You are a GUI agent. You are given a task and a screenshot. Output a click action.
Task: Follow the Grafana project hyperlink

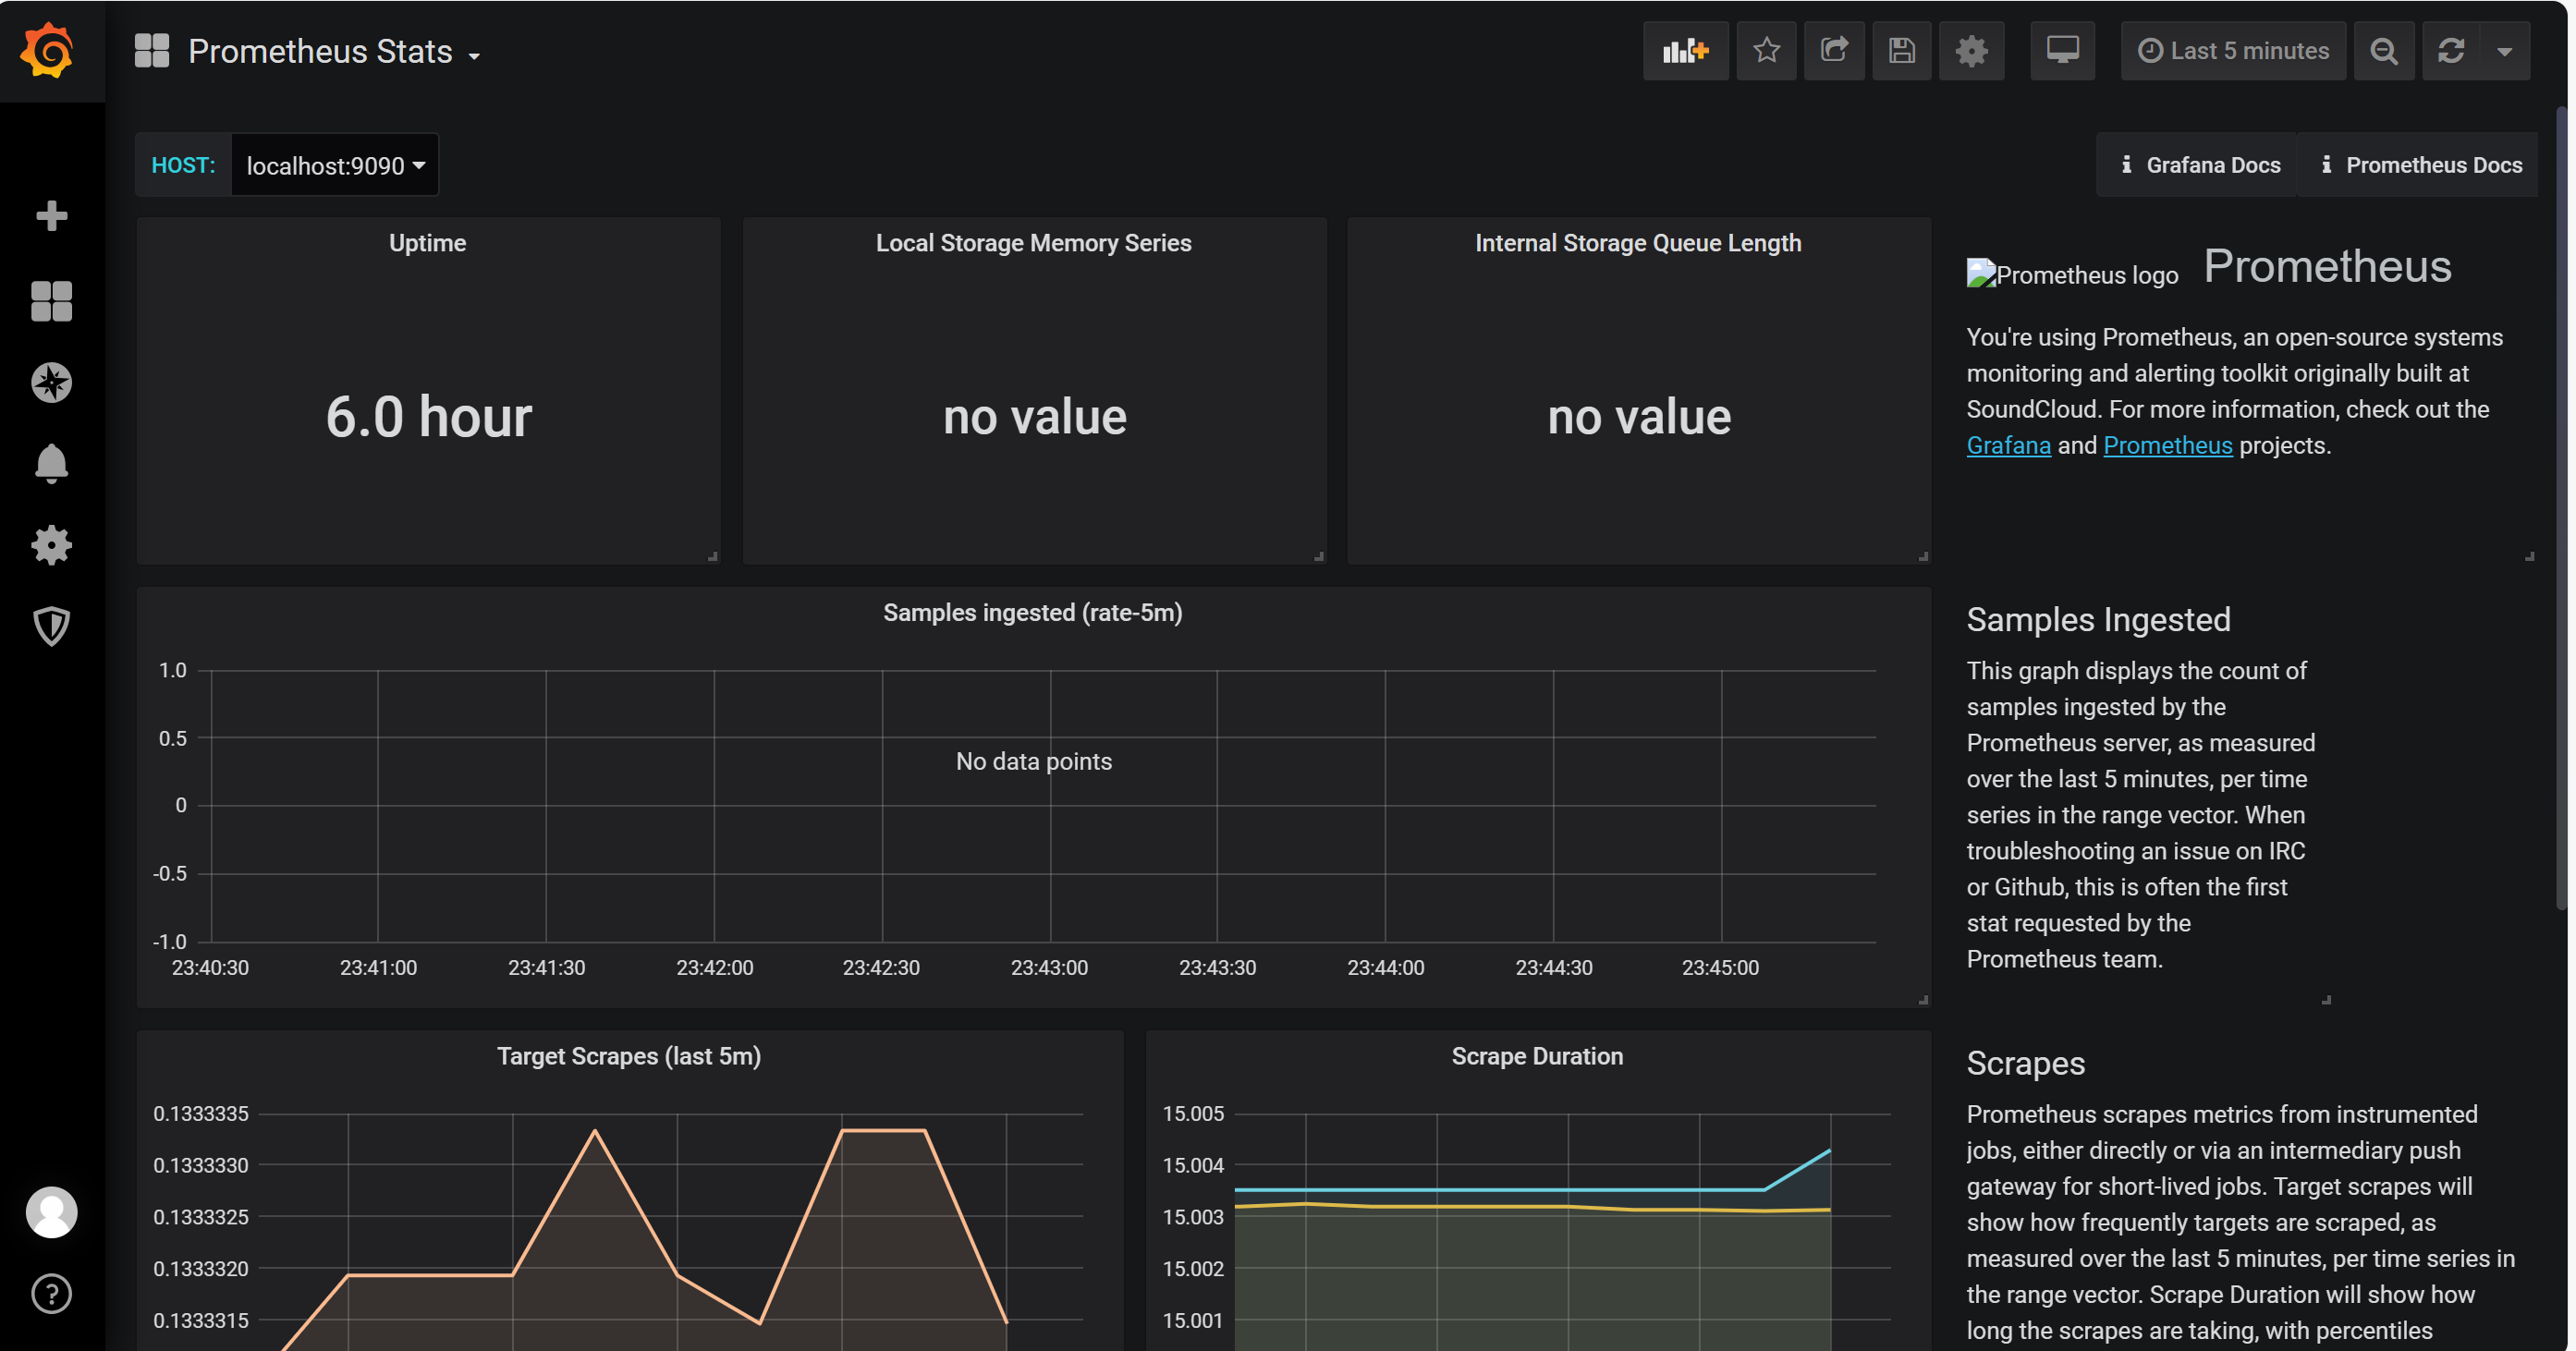(x=2008, y=446)
